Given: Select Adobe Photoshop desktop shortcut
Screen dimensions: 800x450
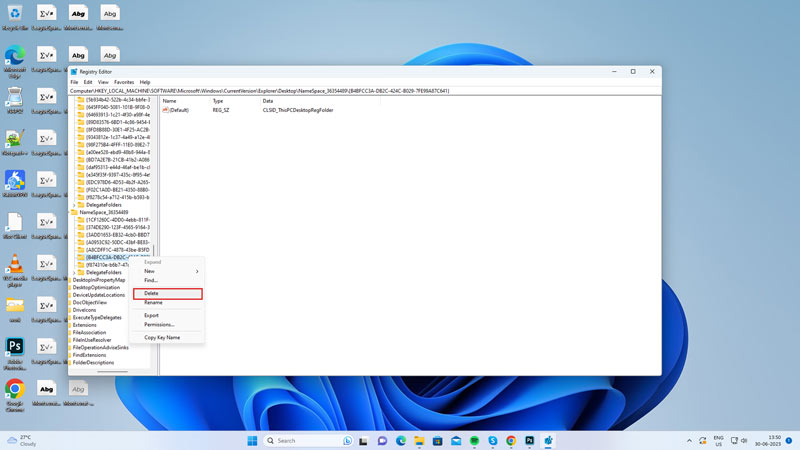Looking at the screenshot, I should pos(15,354).
